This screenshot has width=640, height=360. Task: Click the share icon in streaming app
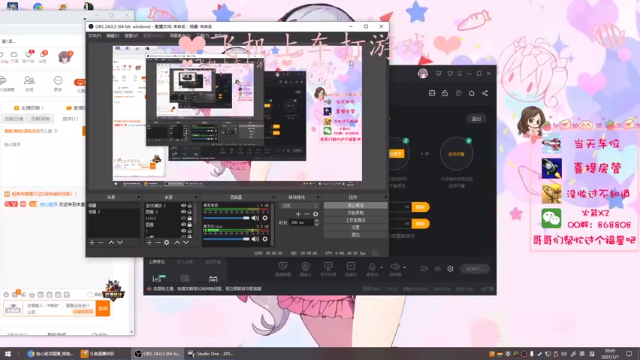[485, 93]
